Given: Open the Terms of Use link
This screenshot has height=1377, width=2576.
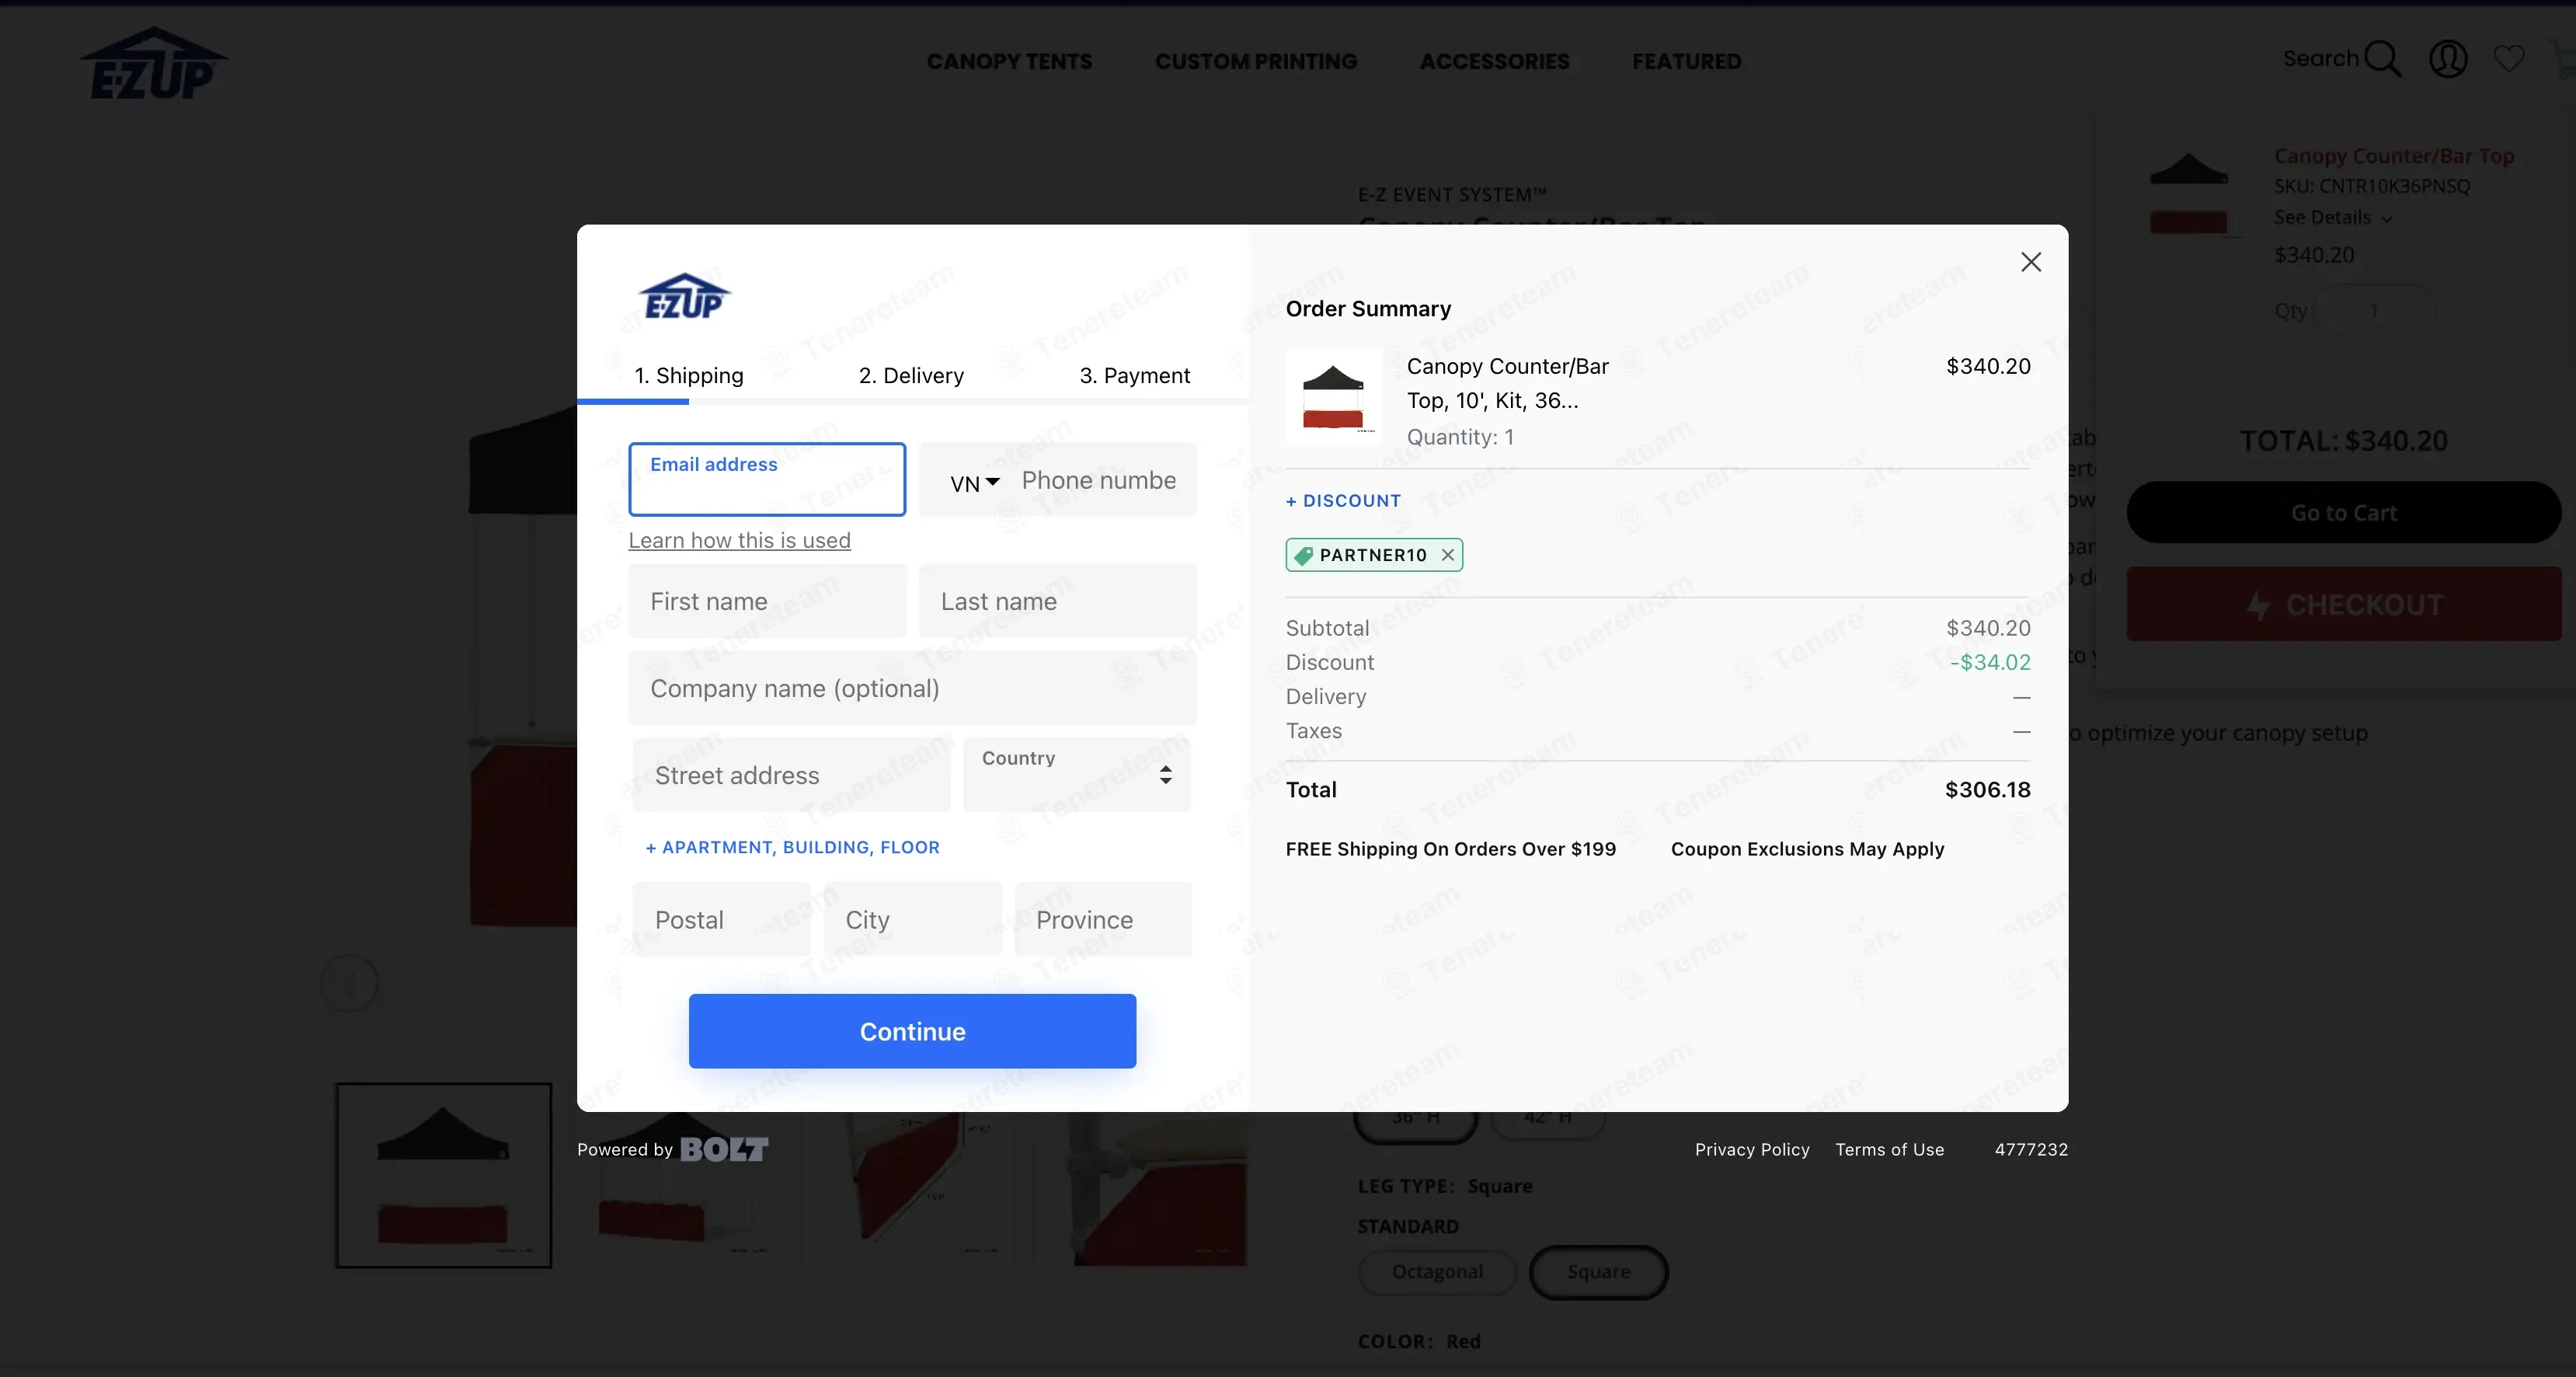Looking at the screenshot, I should pos(1889,1149).
